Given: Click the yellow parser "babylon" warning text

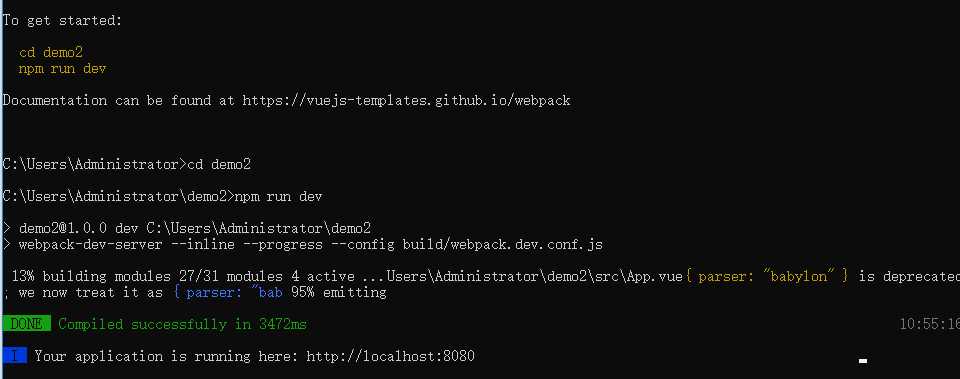Looking at the screenshot, I should (767, 276).
